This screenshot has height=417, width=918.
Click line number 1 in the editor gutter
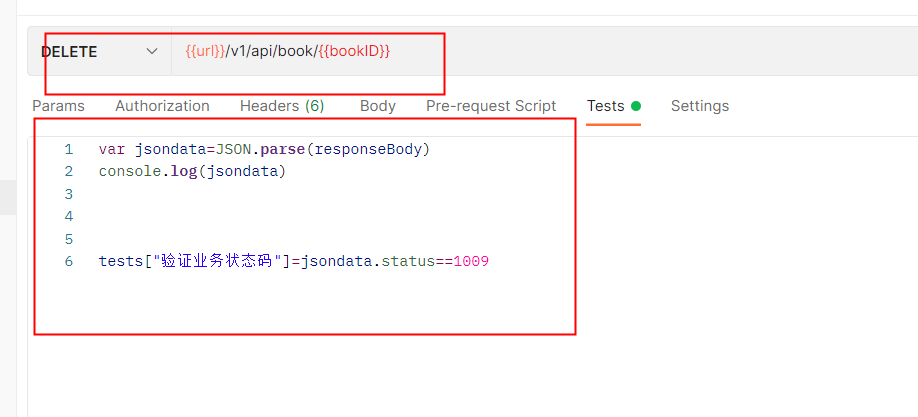point(69,149)
